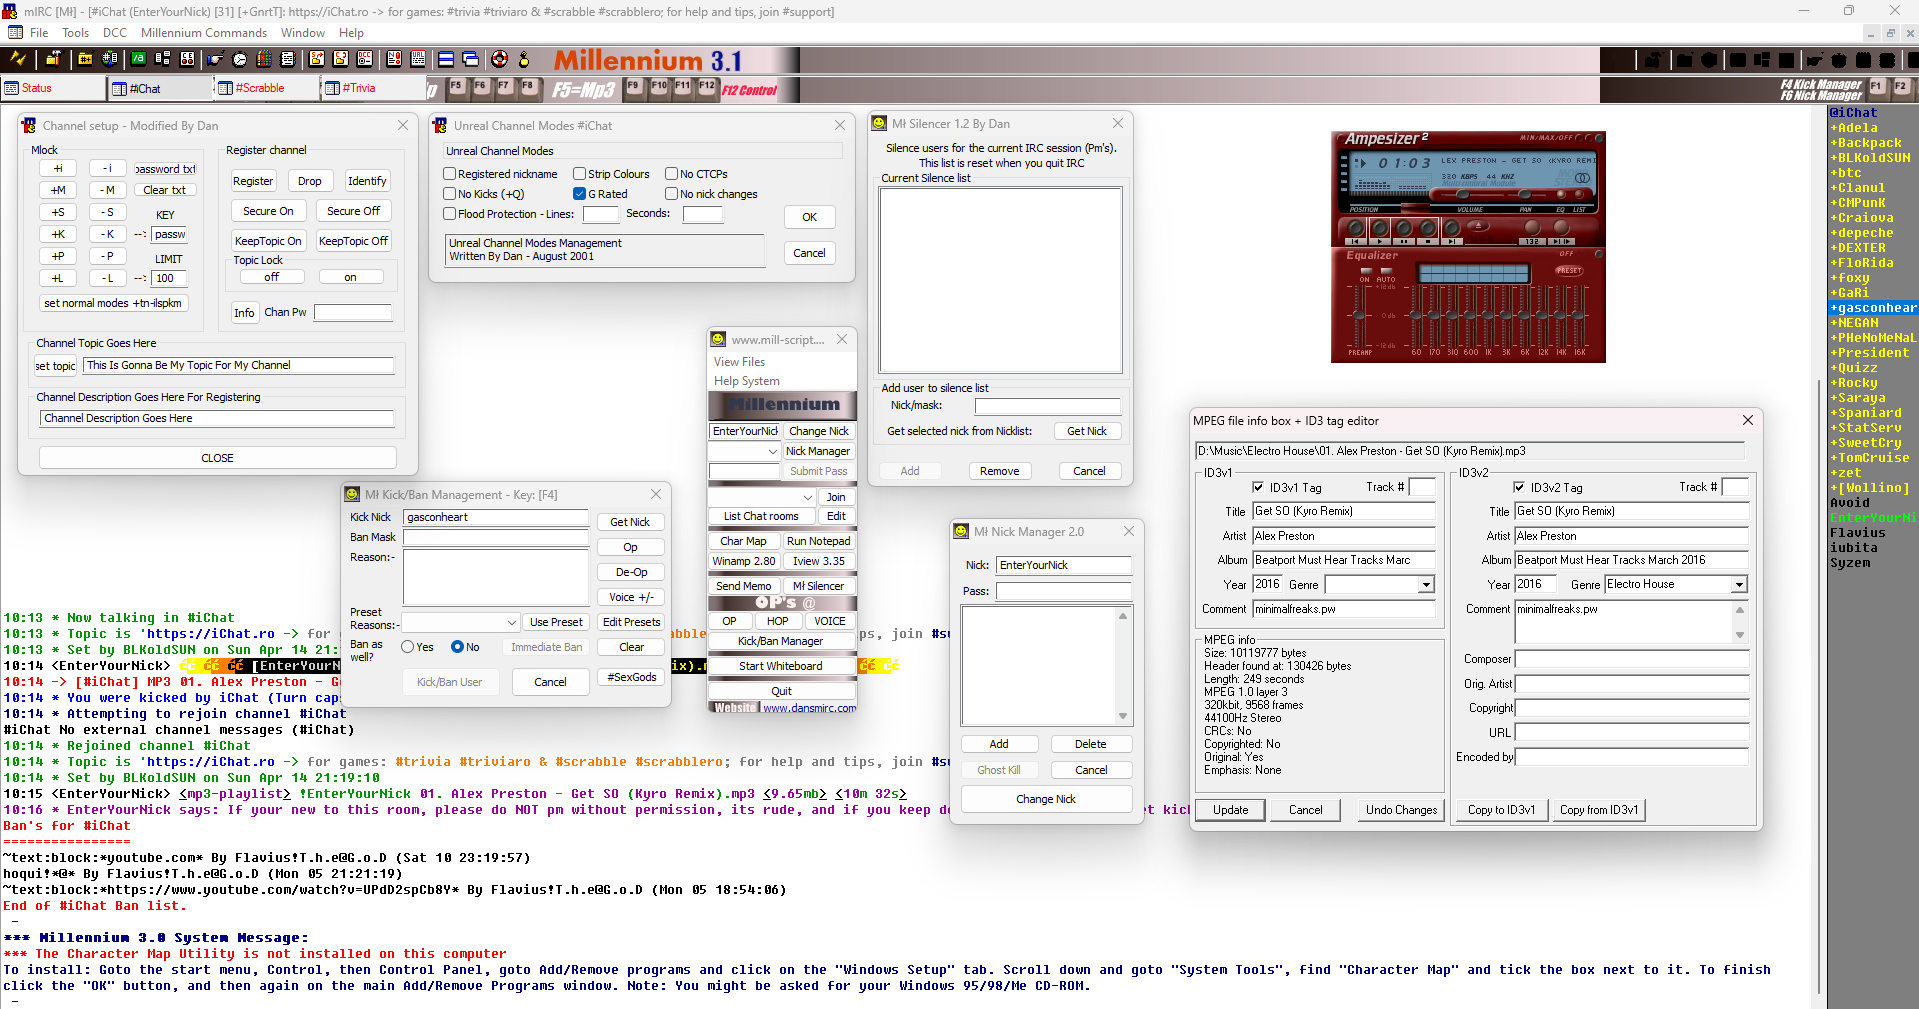Click Update in MPEG file info
Screen dimensions: 1919x1009
pyautogui.click(x=1230, y=810)
